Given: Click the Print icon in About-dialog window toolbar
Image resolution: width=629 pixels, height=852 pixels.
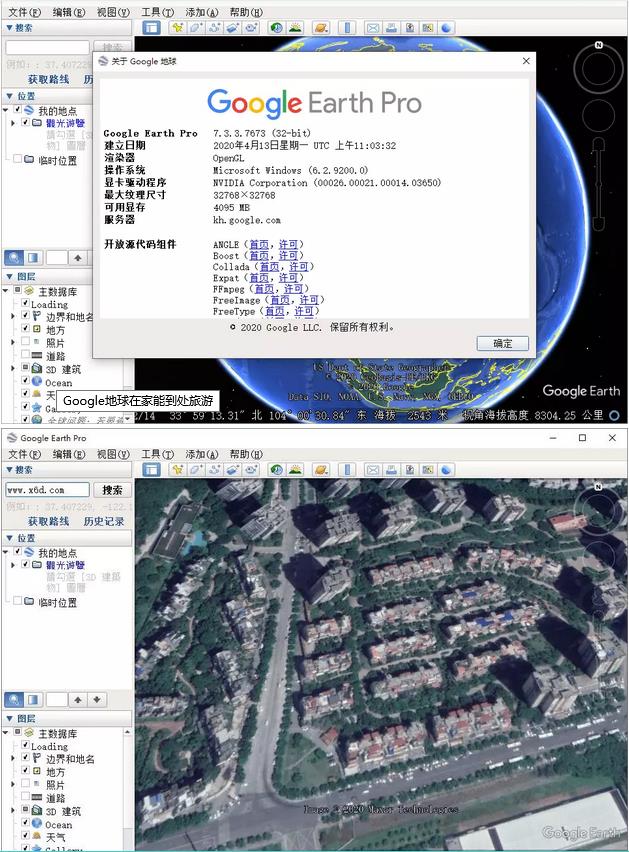Looking at the screenshot, I should pos(391,28).
